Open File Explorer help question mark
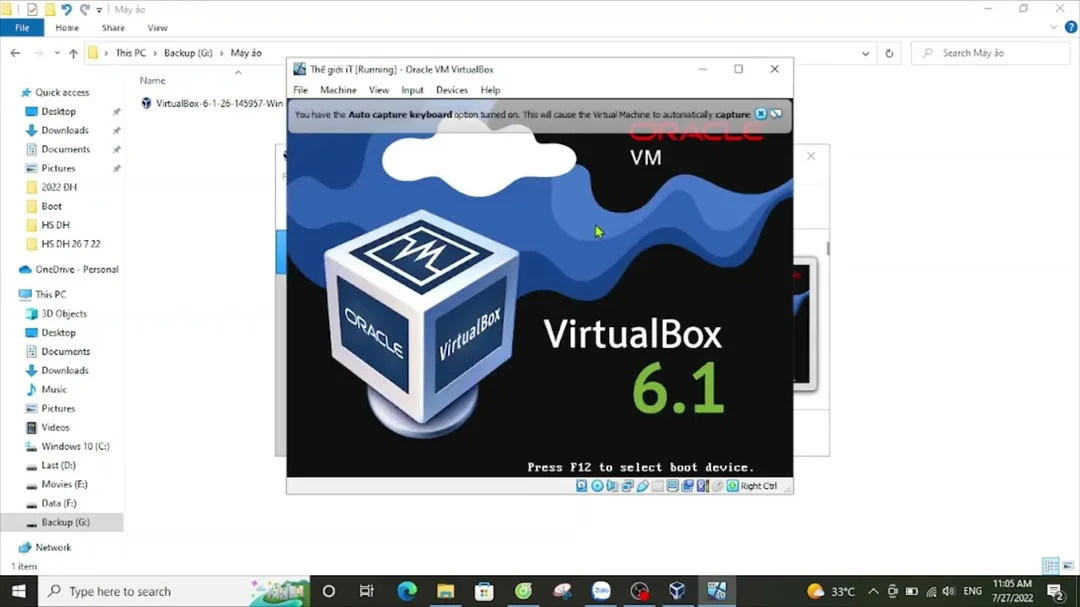 [1071, 28]
